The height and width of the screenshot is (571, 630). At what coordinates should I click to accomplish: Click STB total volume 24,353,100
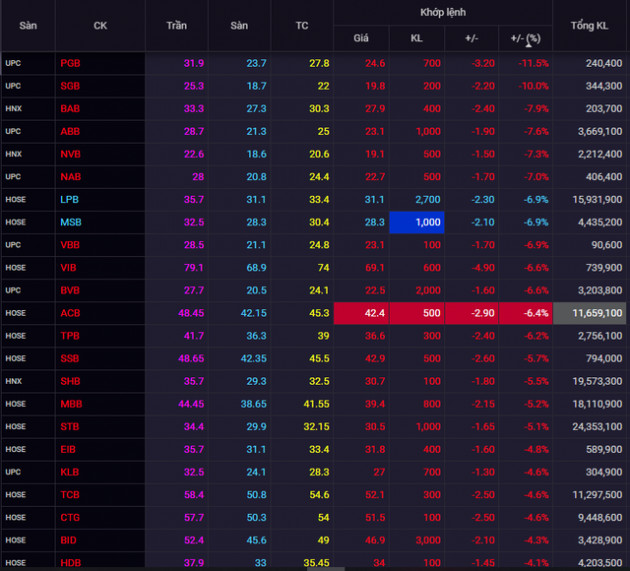point(597,426)
